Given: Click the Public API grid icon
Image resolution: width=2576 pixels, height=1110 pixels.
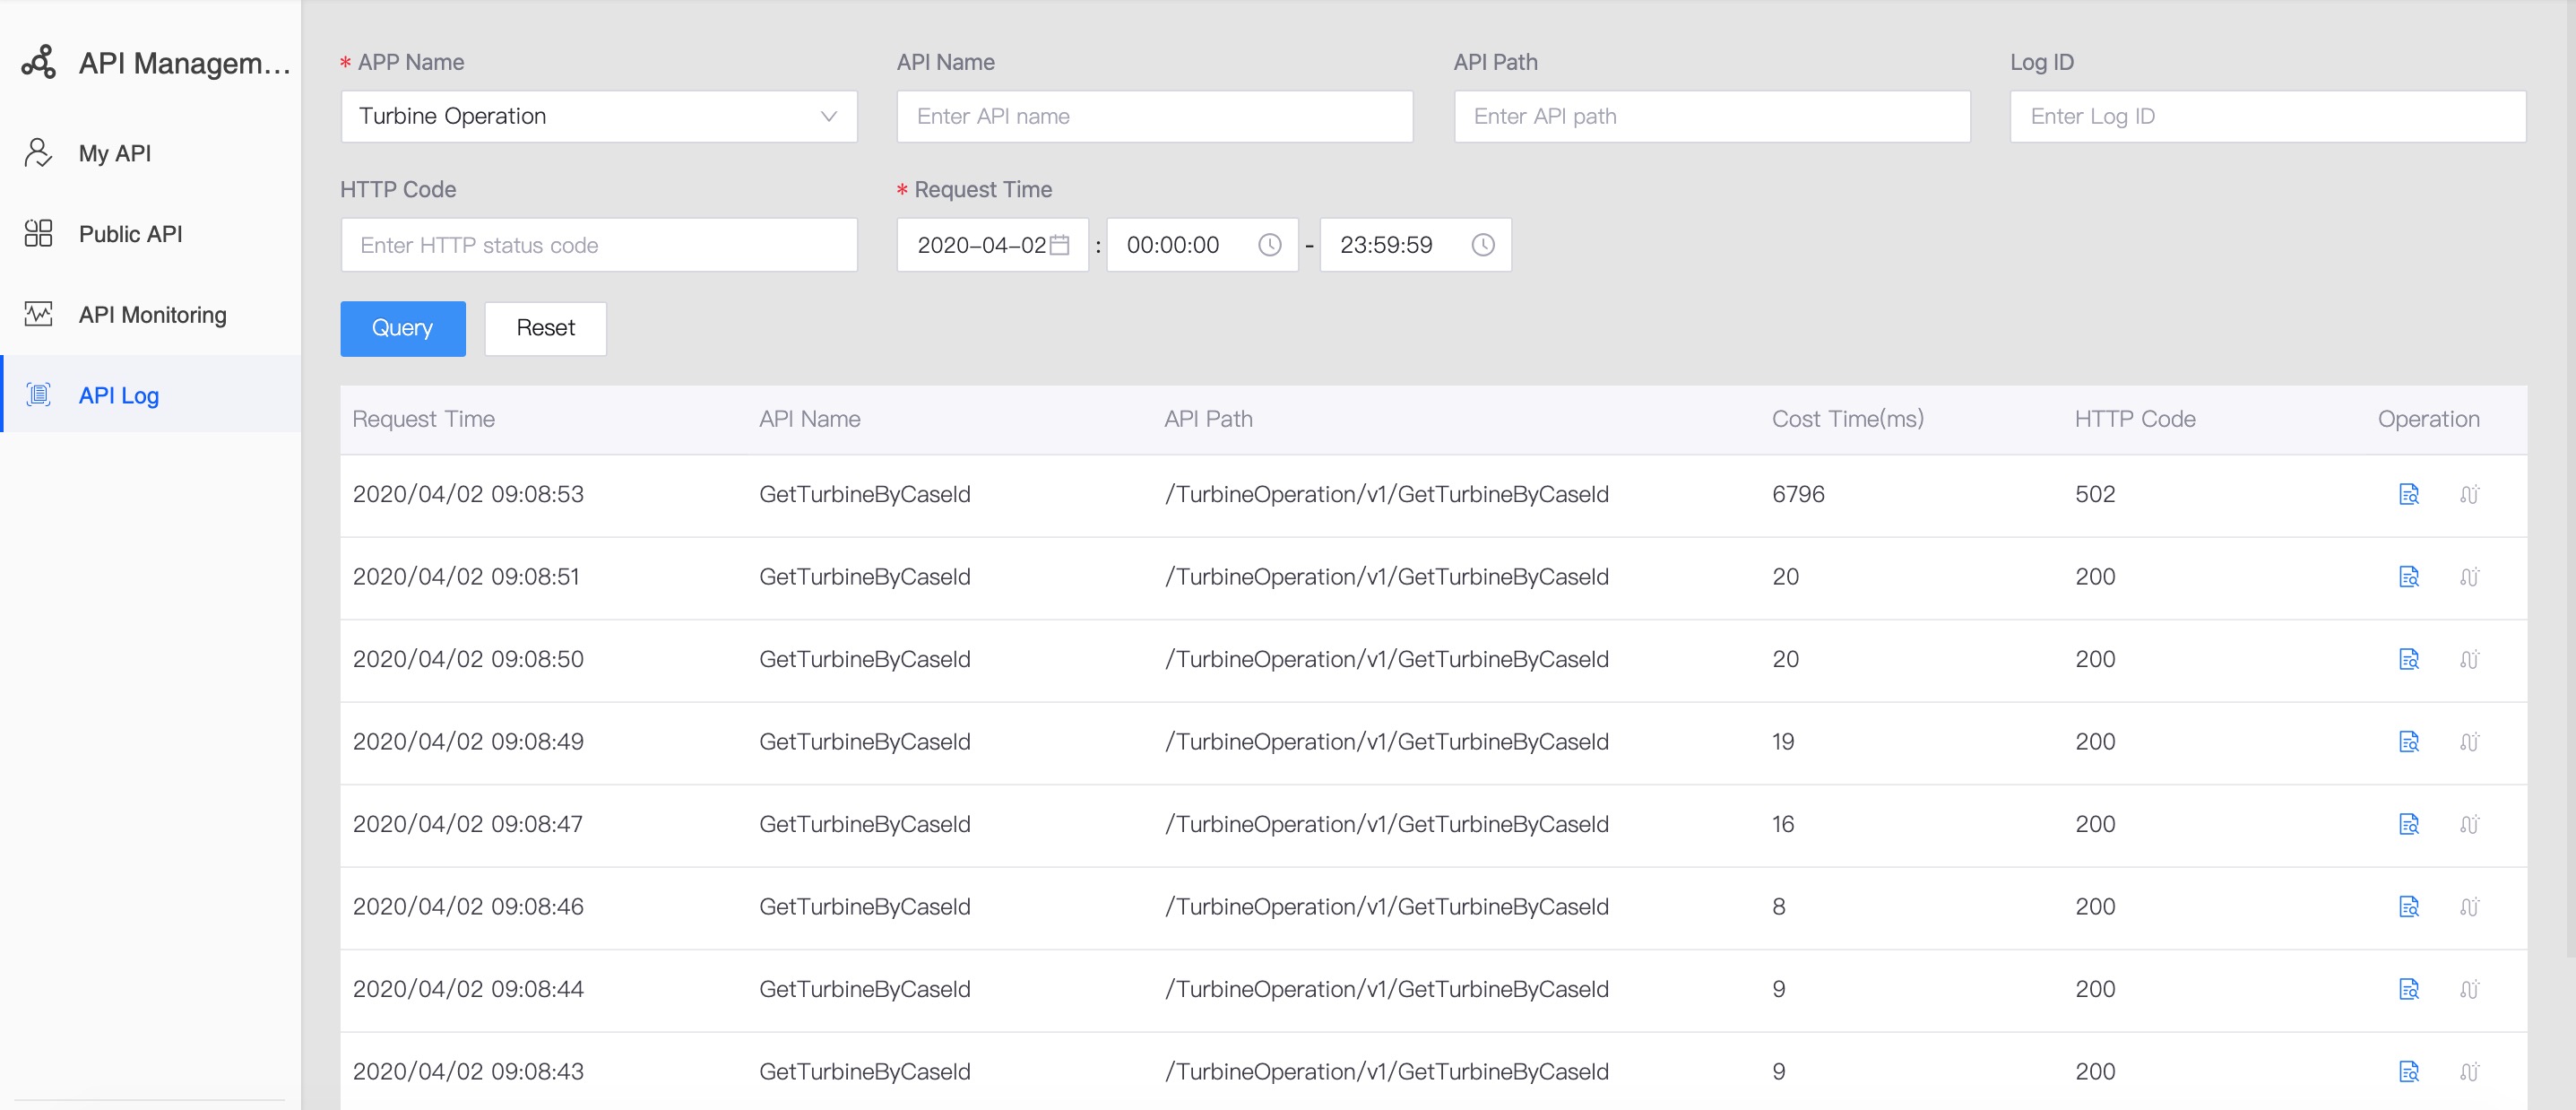Looking at the screenshot, I should coord(38,233).
